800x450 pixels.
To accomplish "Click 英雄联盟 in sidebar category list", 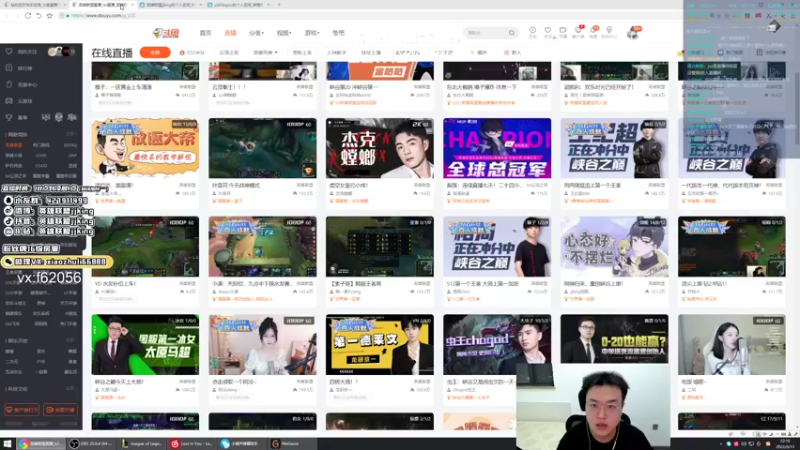I will 14,145.
